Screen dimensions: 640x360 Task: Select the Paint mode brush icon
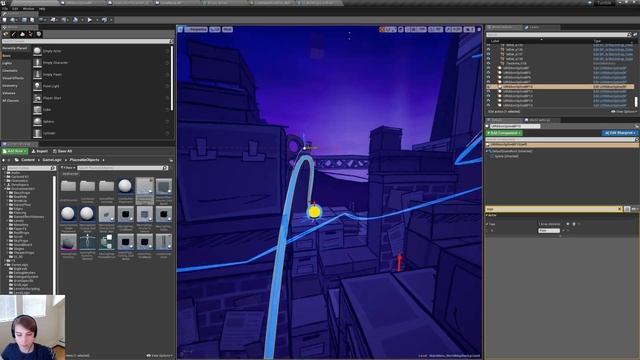coord(14,34)
